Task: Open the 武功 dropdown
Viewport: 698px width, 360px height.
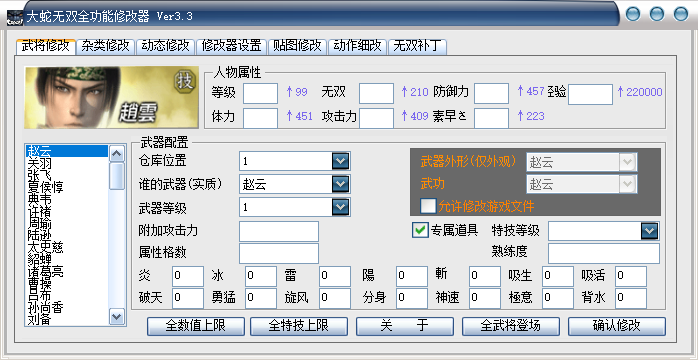Action: [x=627, y=184]
